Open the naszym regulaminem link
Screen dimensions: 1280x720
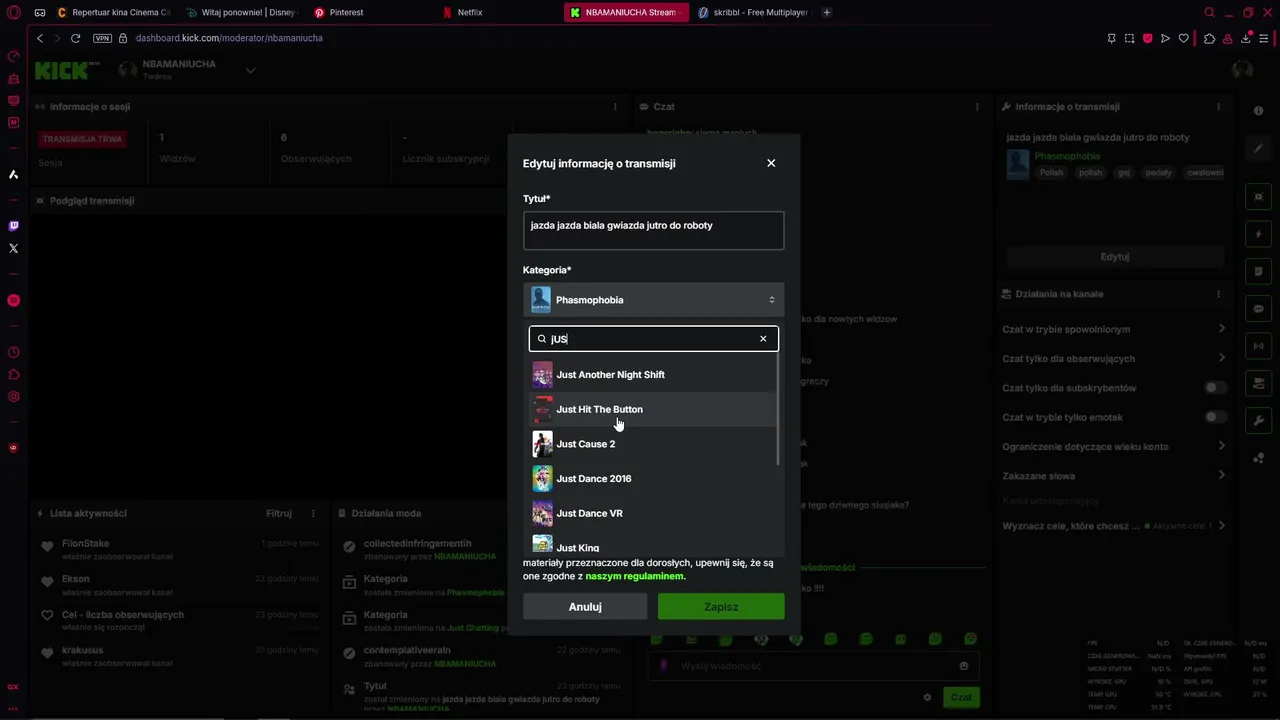click(x=635, y=576)
